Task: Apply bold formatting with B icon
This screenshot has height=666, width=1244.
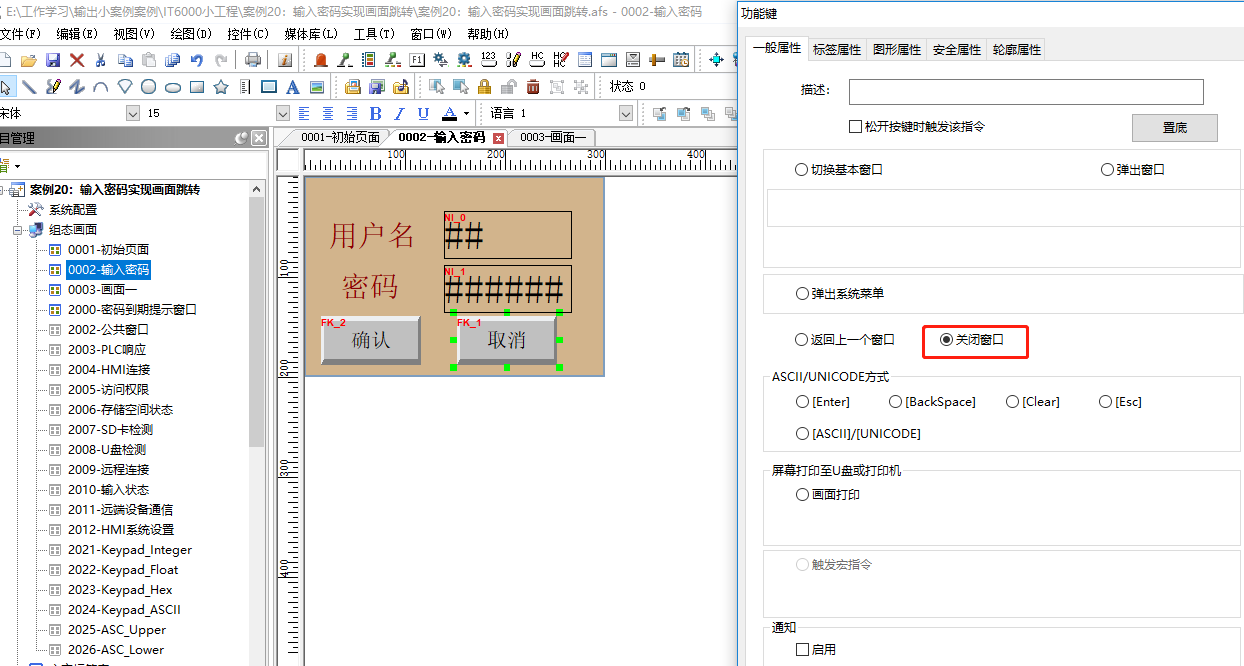Action: (376, 113)
